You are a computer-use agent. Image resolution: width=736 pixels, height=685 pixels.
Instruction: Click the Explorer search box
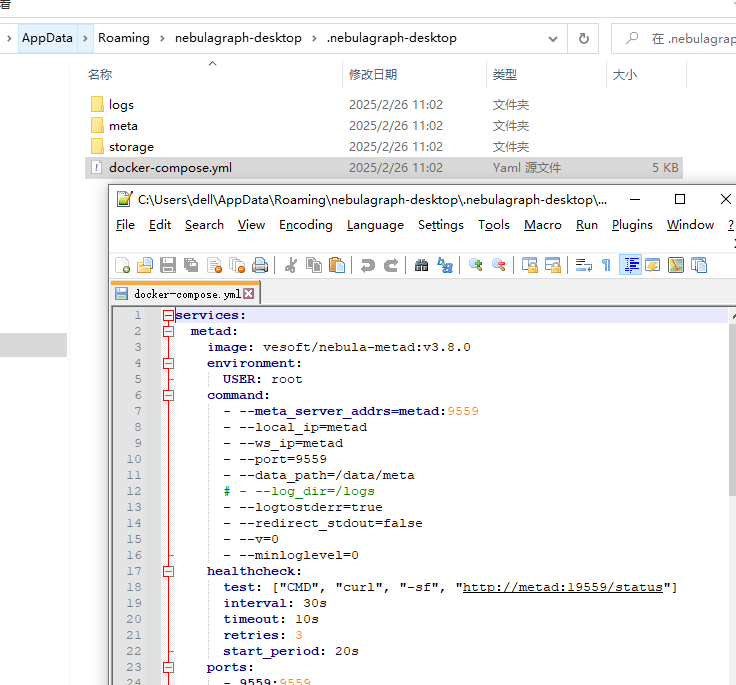click(x=676, y=38)
